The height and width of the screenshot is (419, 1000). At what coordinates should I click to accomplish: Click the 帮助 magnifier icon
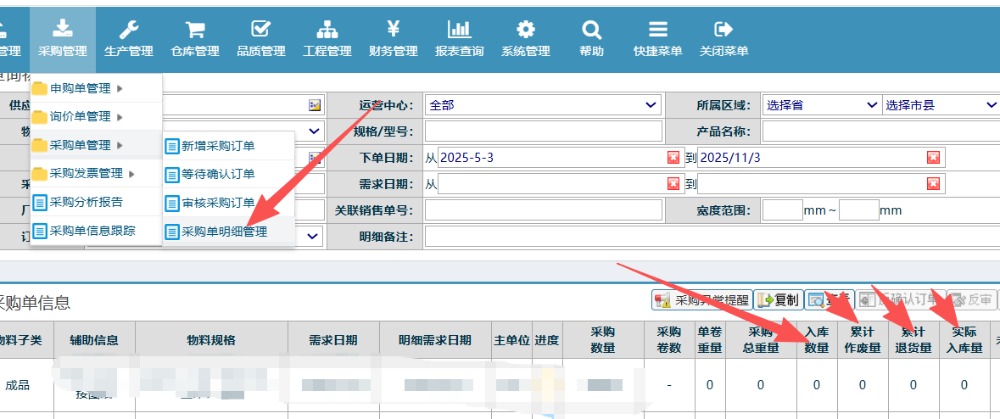click(591, 30)
